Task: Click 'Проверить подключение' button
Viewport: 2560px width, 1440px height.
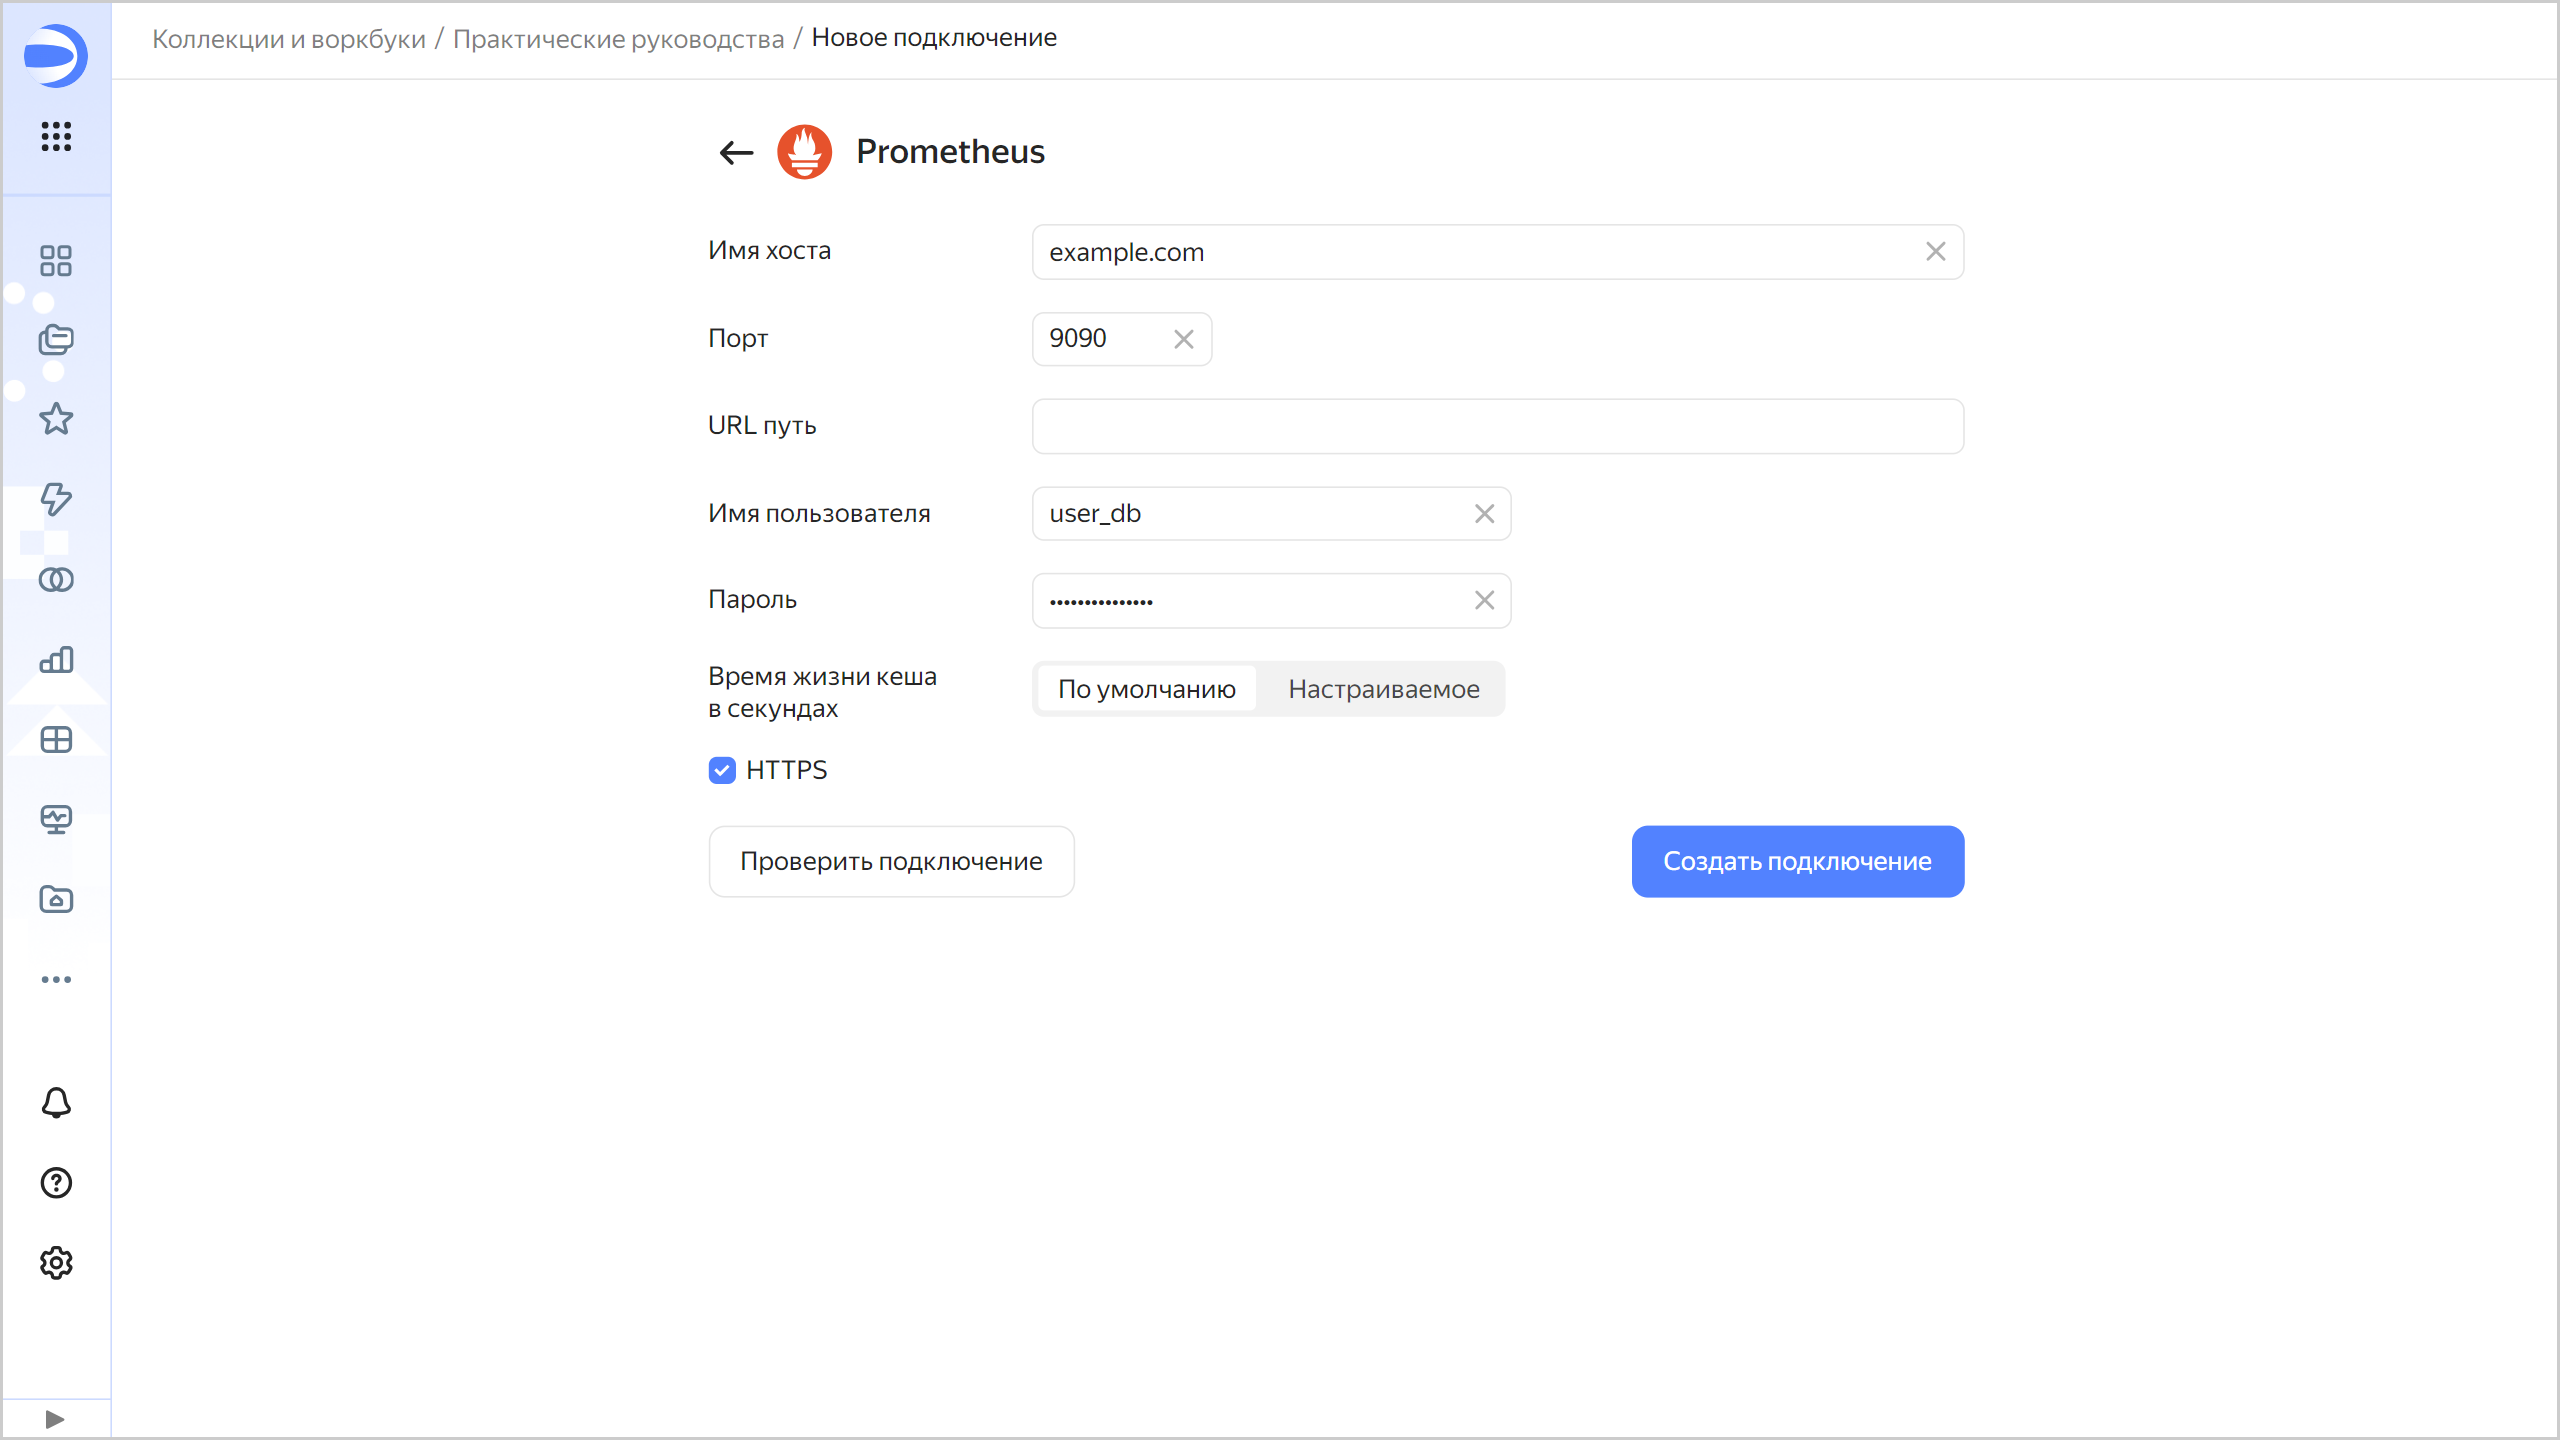Action: click(890, 861)
